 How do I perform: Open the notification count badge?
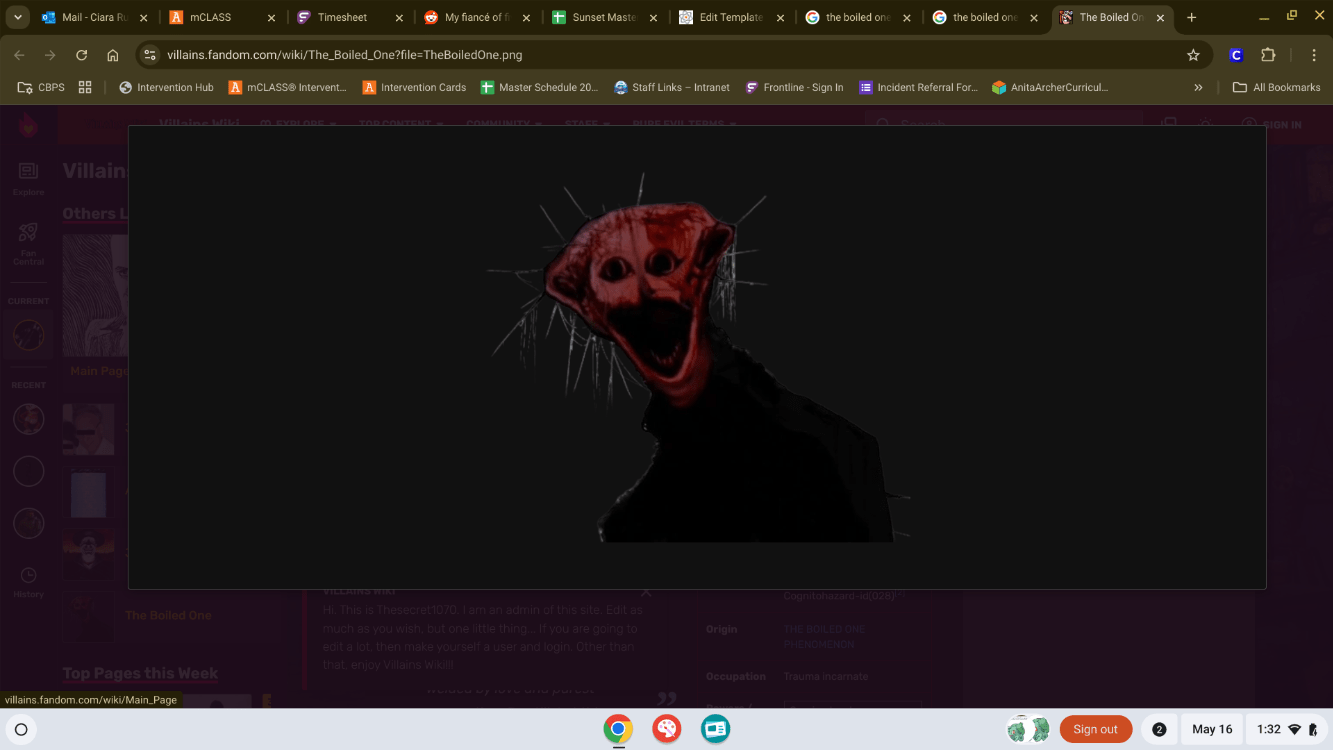(1159, 729)
